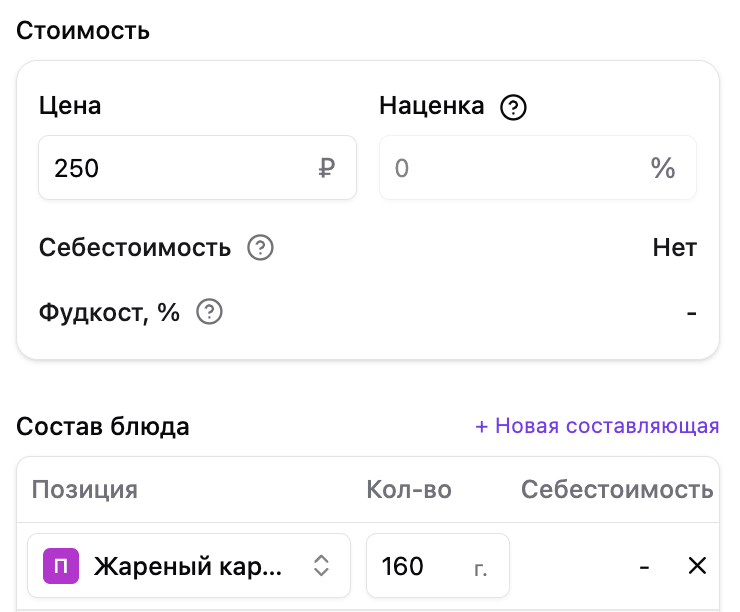The height and width of the screenshot is (612, 740).
Task: Click the question mark icon beside Фудкост, %
Action: (x=210, y=312)
